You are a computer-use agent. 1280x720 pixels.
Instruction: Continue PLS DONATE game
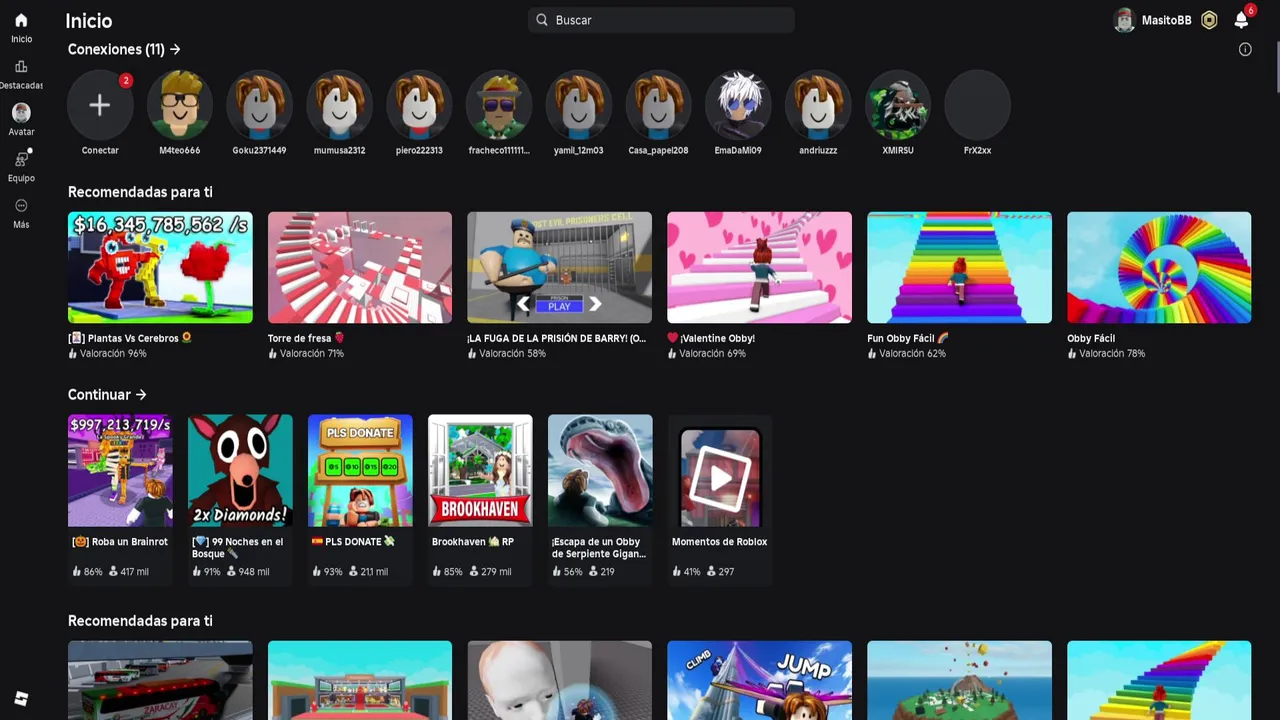click(x=360, y=470)
